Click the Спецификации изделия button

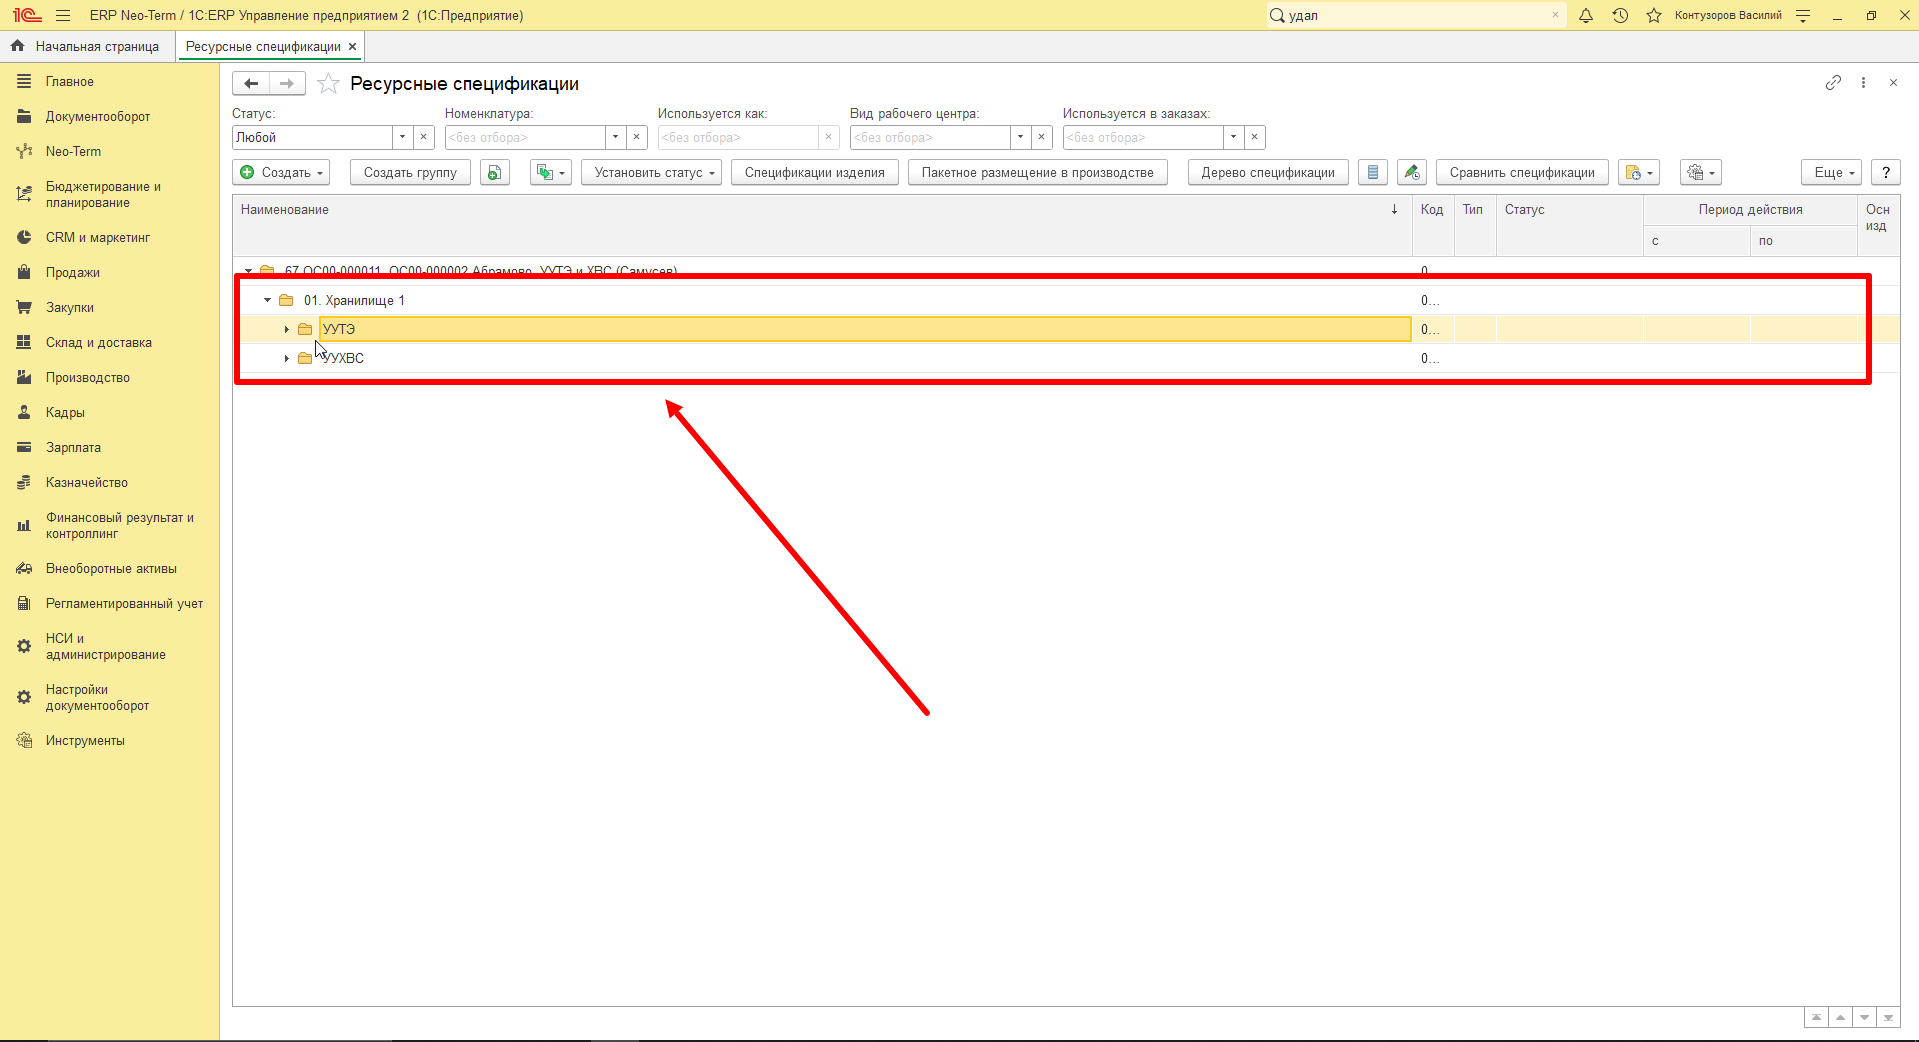[x=814, y=172]
